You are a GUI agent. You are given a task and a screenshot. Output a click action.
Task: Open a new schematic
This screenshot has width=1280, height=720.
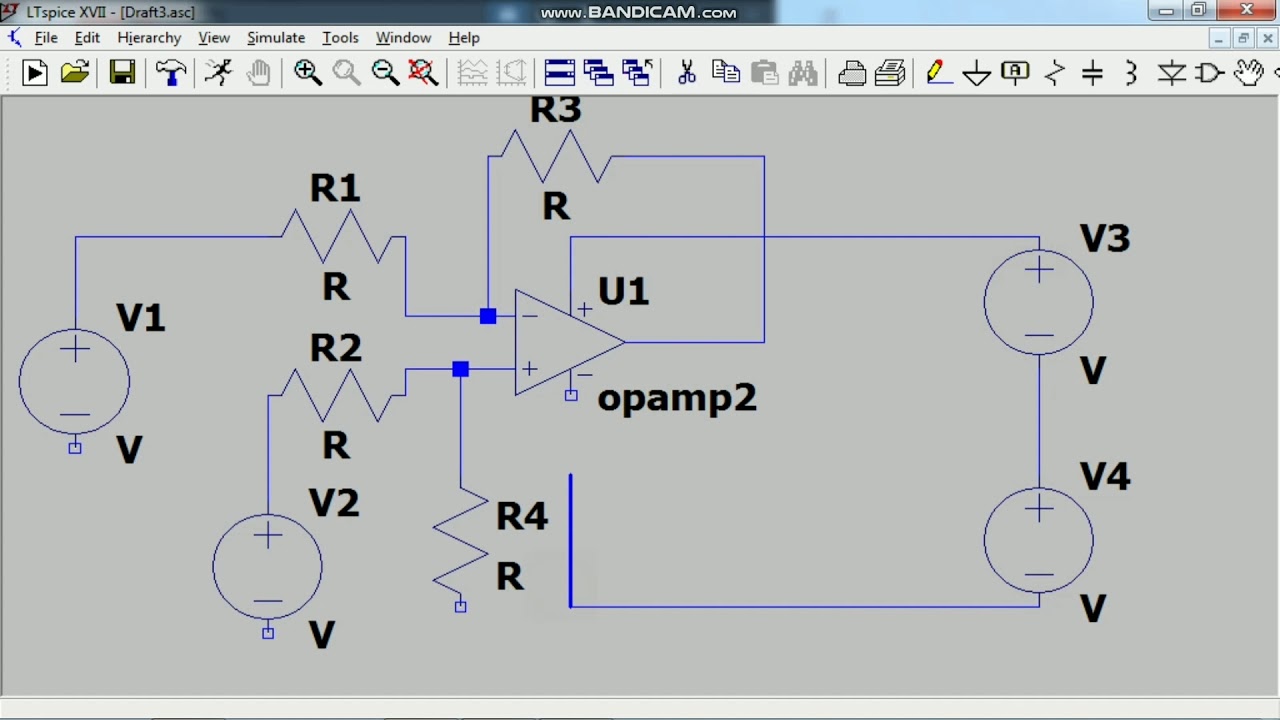tap(35, 73)
